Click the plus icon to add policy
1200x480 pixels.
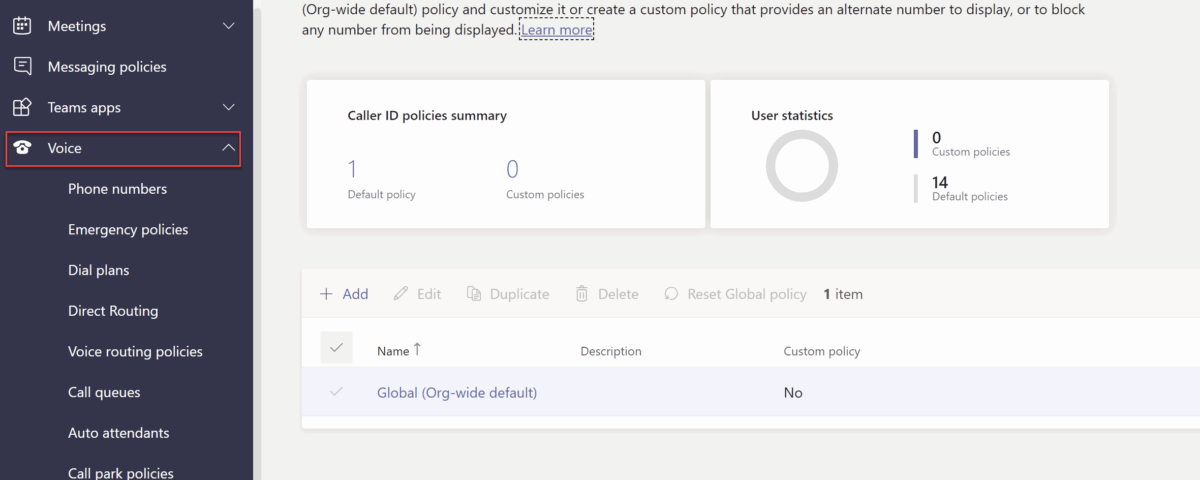click(326, 294)
